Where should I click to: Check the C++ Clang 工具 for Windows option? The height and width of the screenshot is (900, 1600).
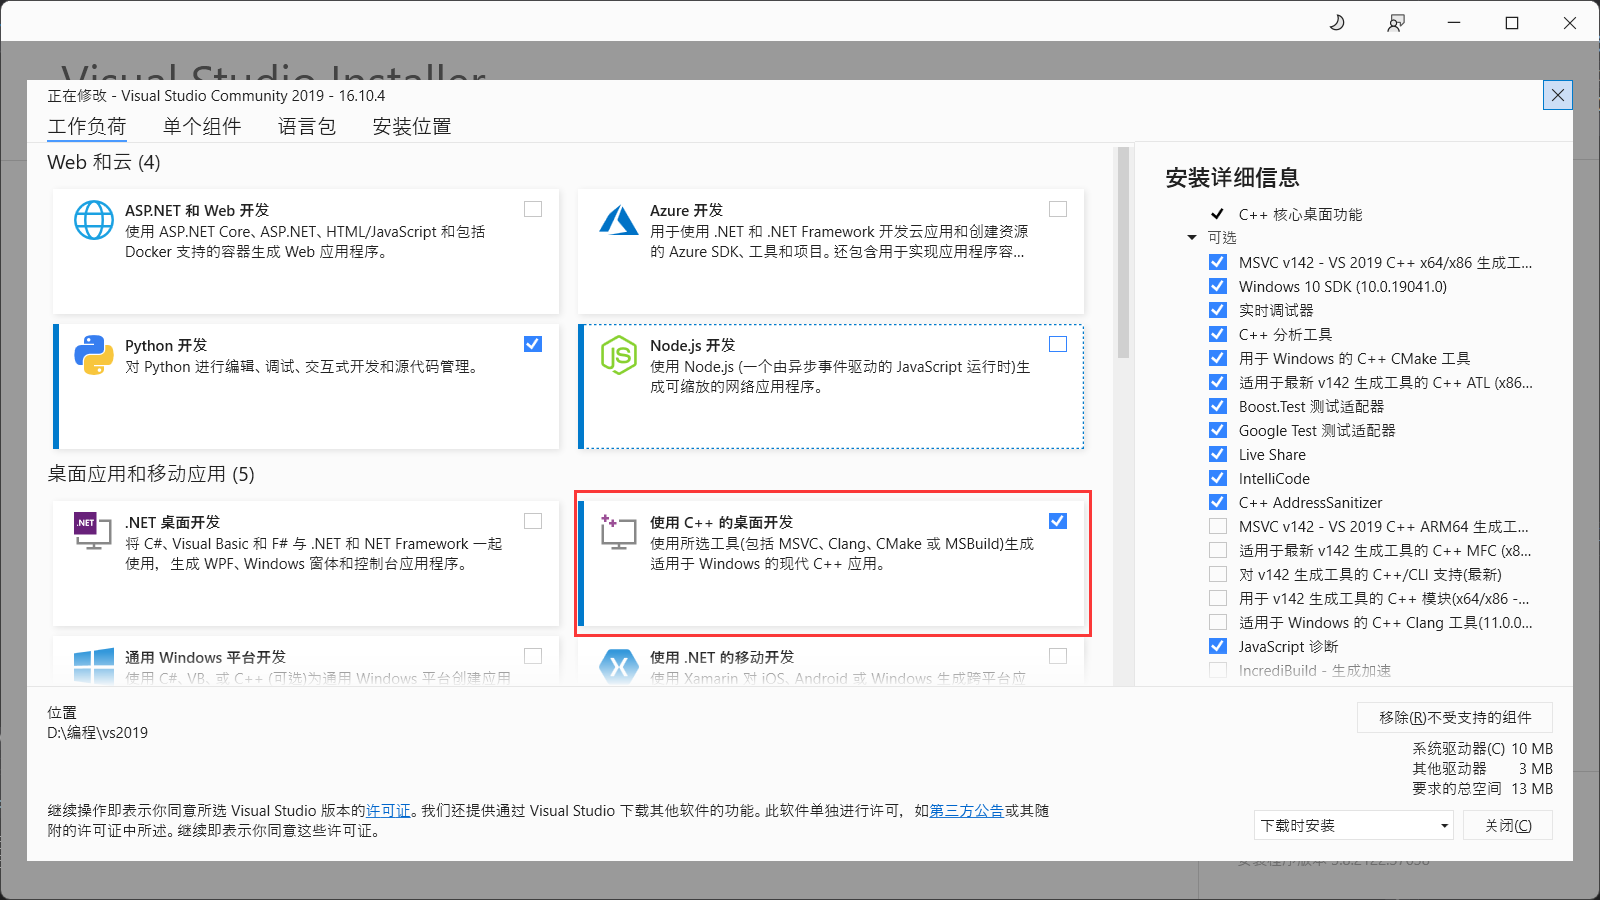click(1218, 622)
